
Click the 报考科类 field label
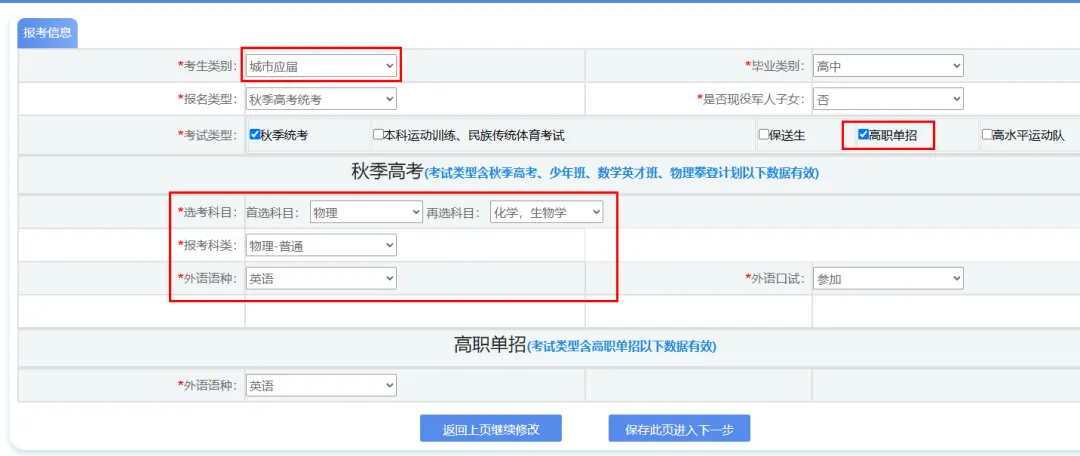point(208,245)
